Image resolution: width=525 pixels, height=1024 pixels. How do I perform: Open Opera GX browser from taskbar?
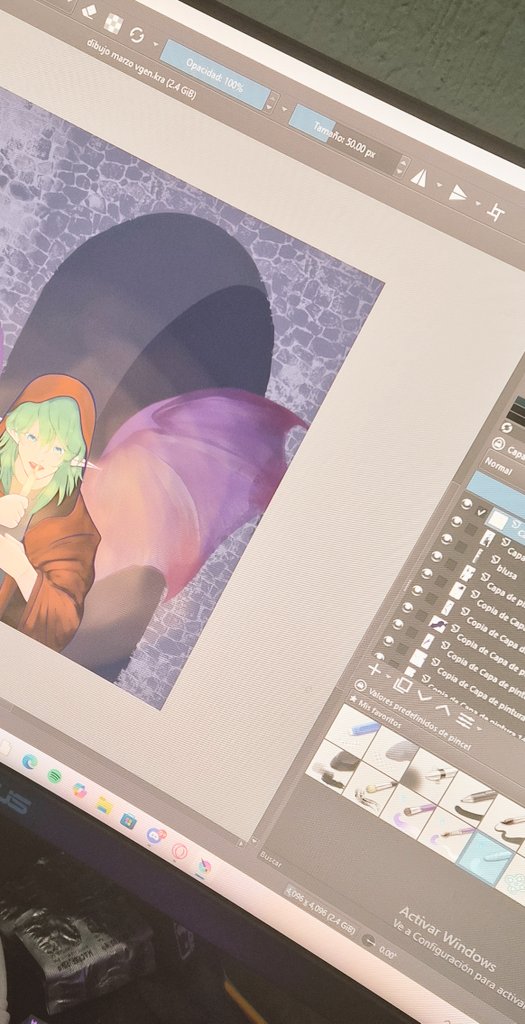pos(179,851)
